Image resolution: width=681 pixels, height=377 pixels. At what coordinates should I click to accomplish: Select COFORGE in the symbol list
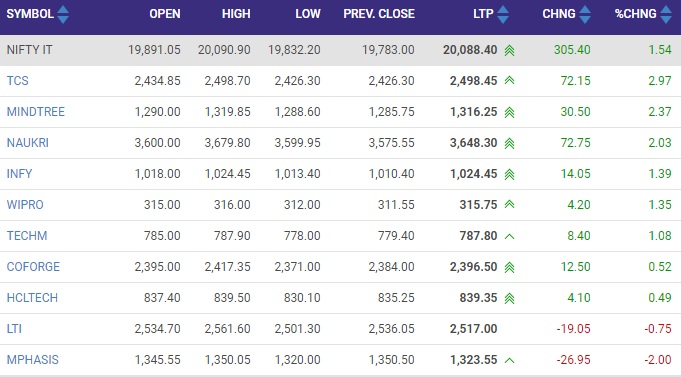tap(33, 267)
